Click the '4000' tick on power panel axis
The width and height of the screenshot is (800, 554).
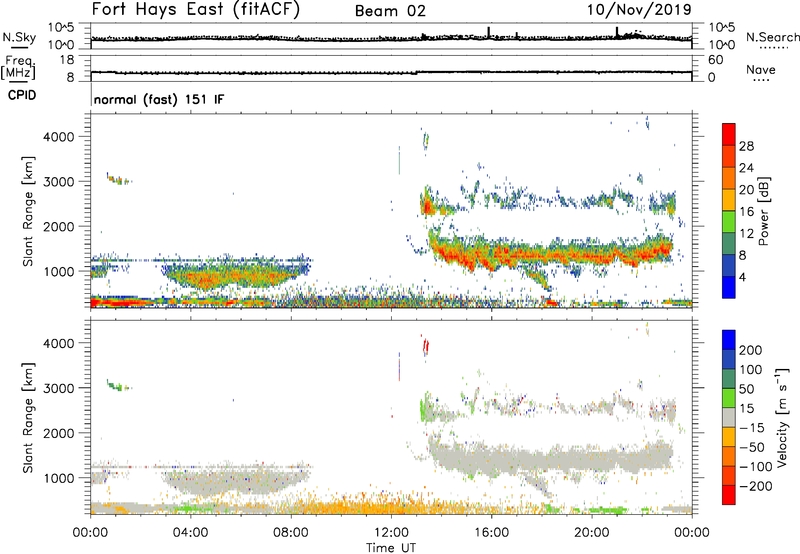[58, 137]
